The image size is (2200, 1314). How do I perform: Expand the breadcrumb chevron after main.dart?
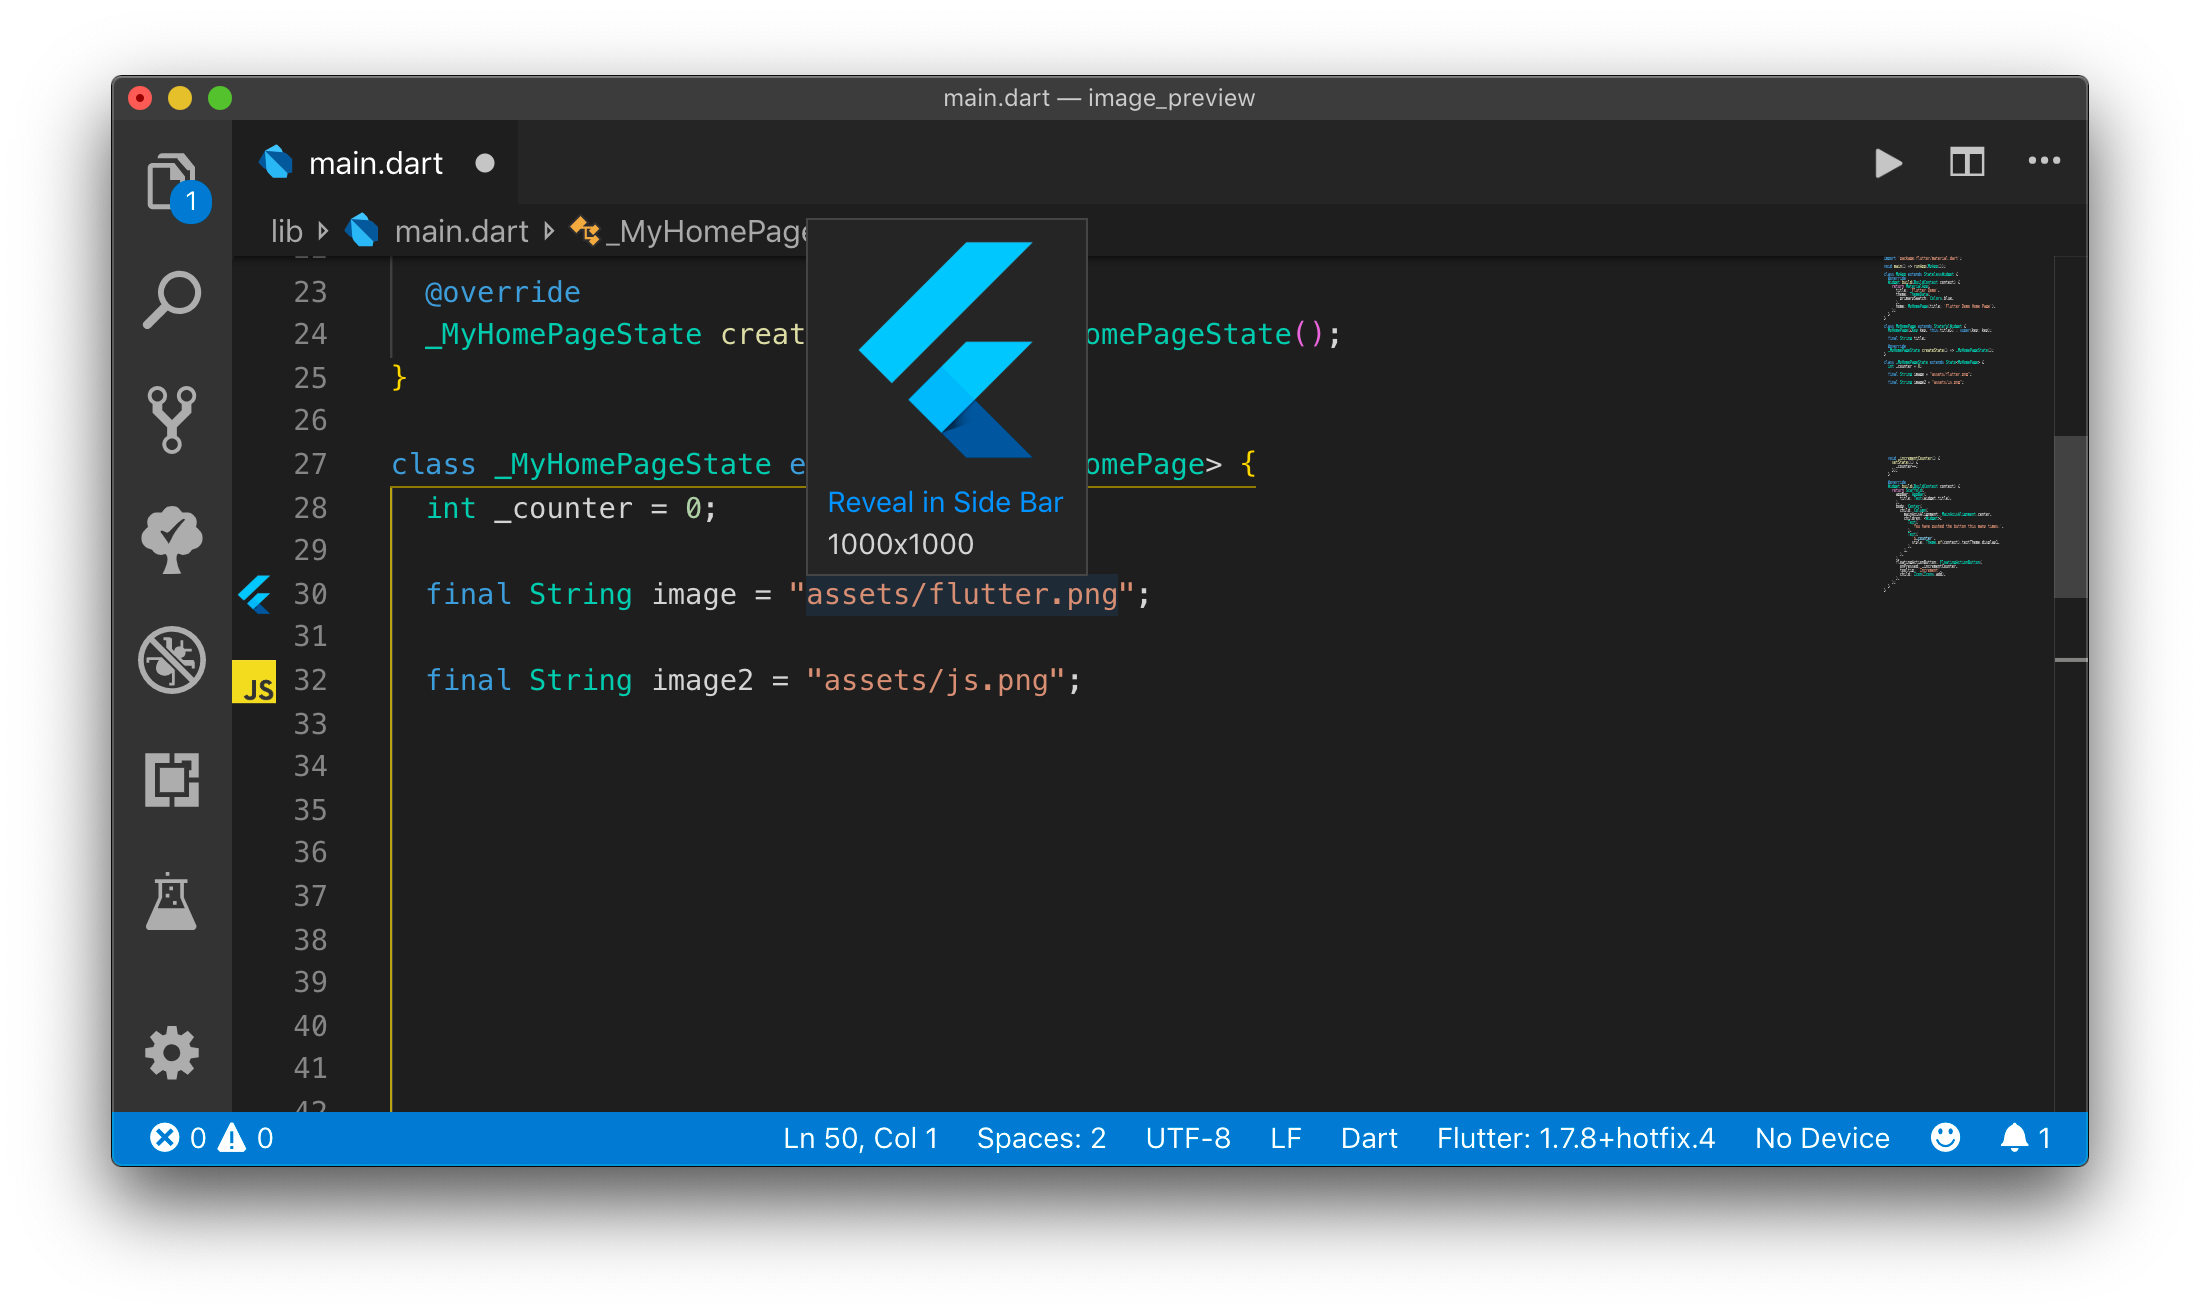pos(549,231)
